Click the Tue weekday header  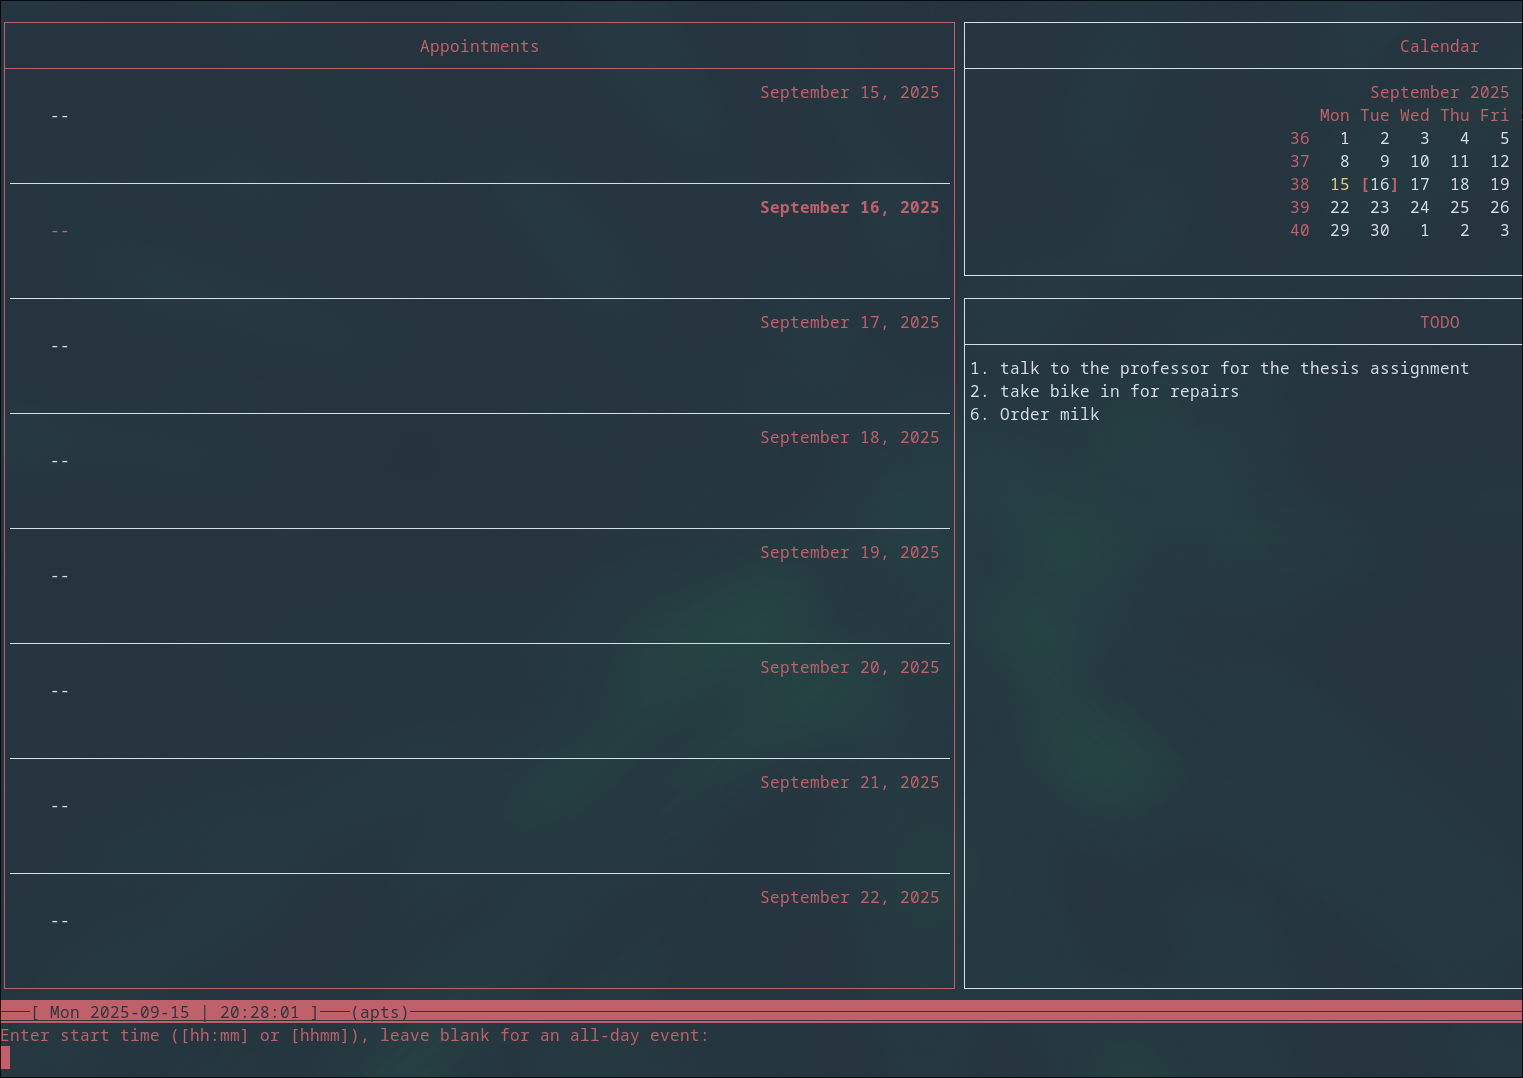1374,115
